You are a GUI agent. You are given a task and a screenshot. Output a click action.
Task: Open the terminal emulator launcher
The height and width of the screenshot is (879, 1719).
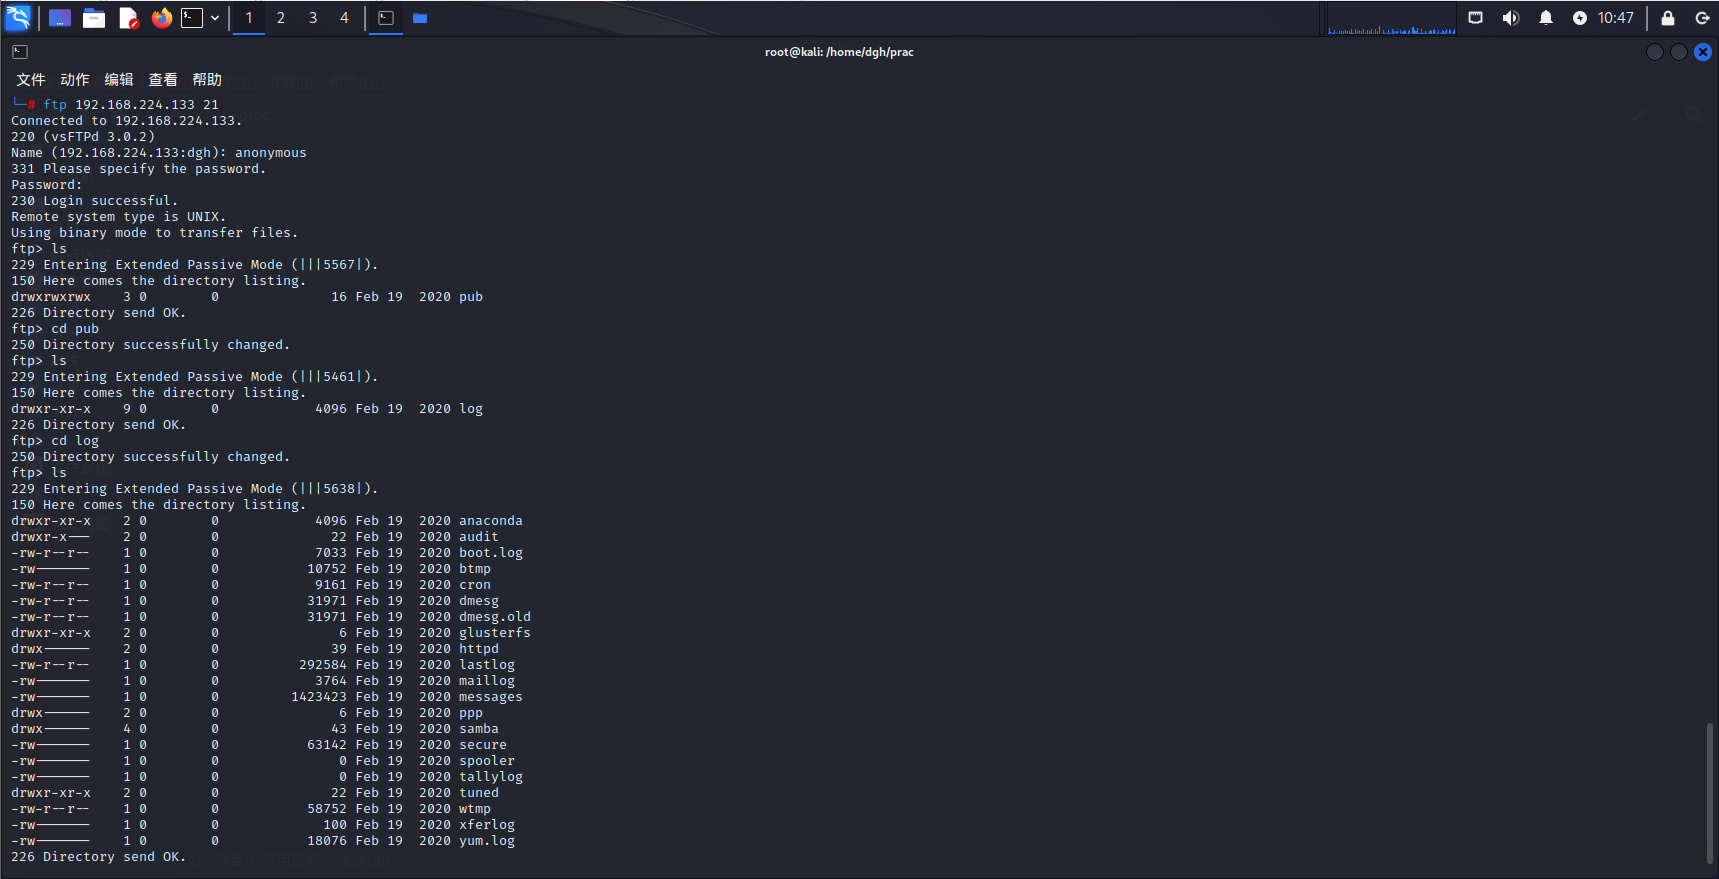(192, 18)
